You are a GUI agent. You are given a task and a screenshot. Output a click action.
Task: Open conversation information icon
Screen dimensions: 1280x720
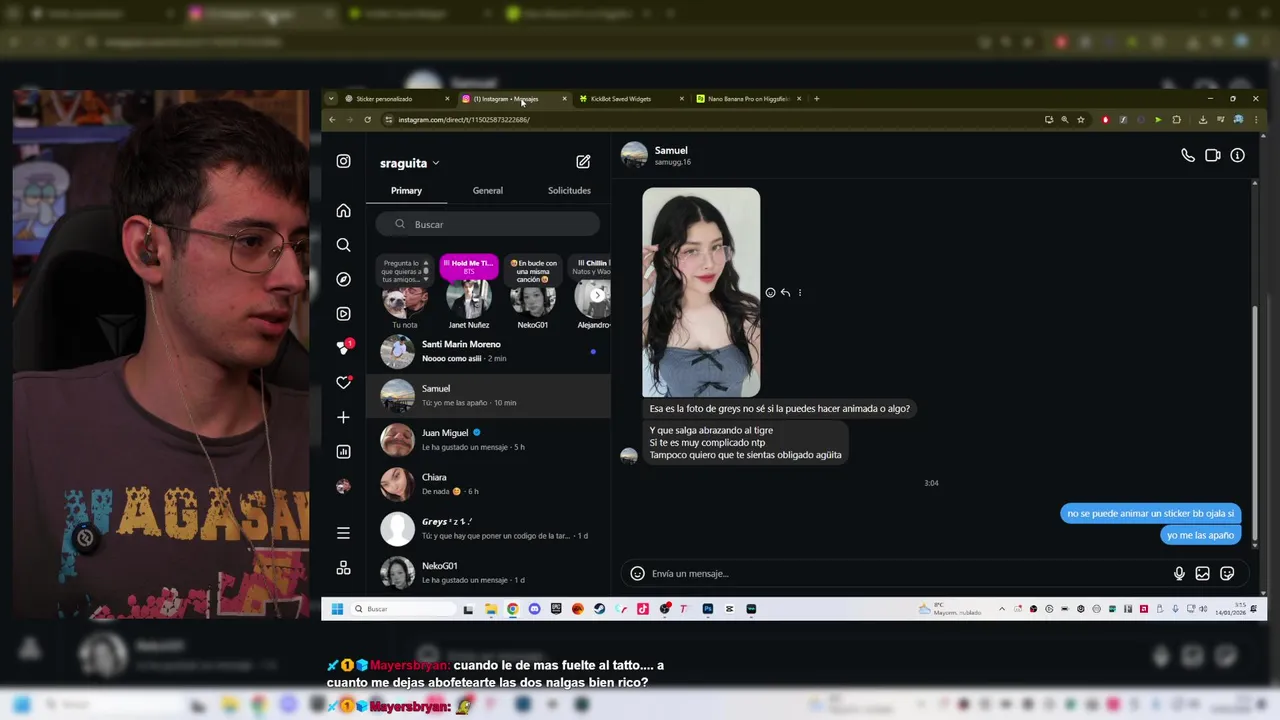coord(1238,155)
